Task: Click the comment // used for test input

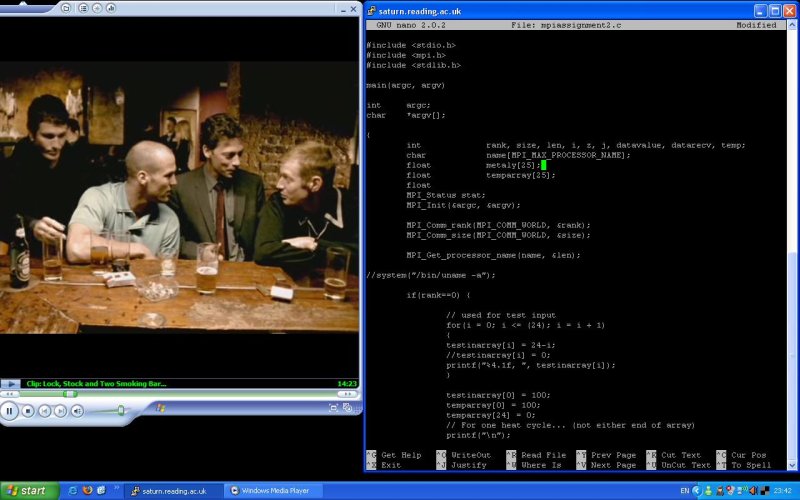Action: (x=501, y=315)
